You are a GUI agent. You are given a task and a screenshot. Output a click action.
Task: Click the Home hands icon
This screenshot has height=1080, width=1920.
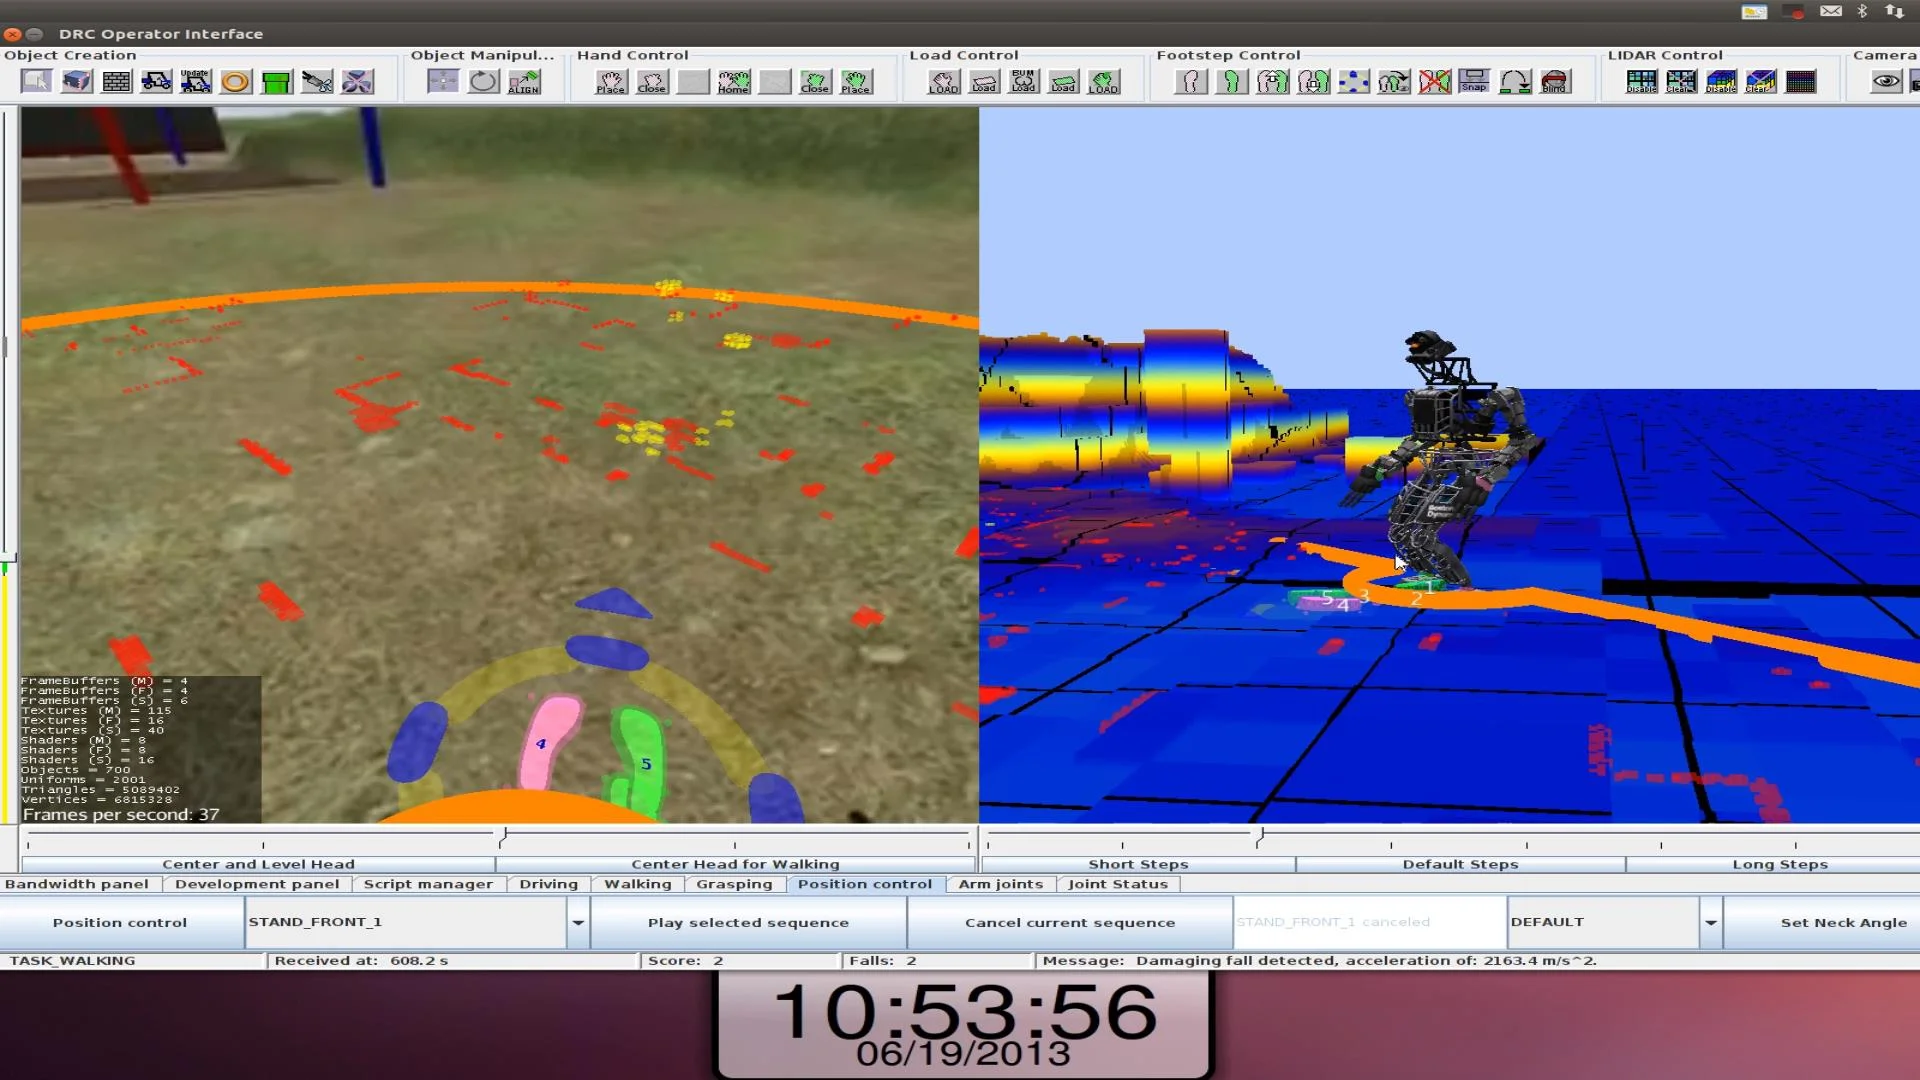(x=733, y=82)
